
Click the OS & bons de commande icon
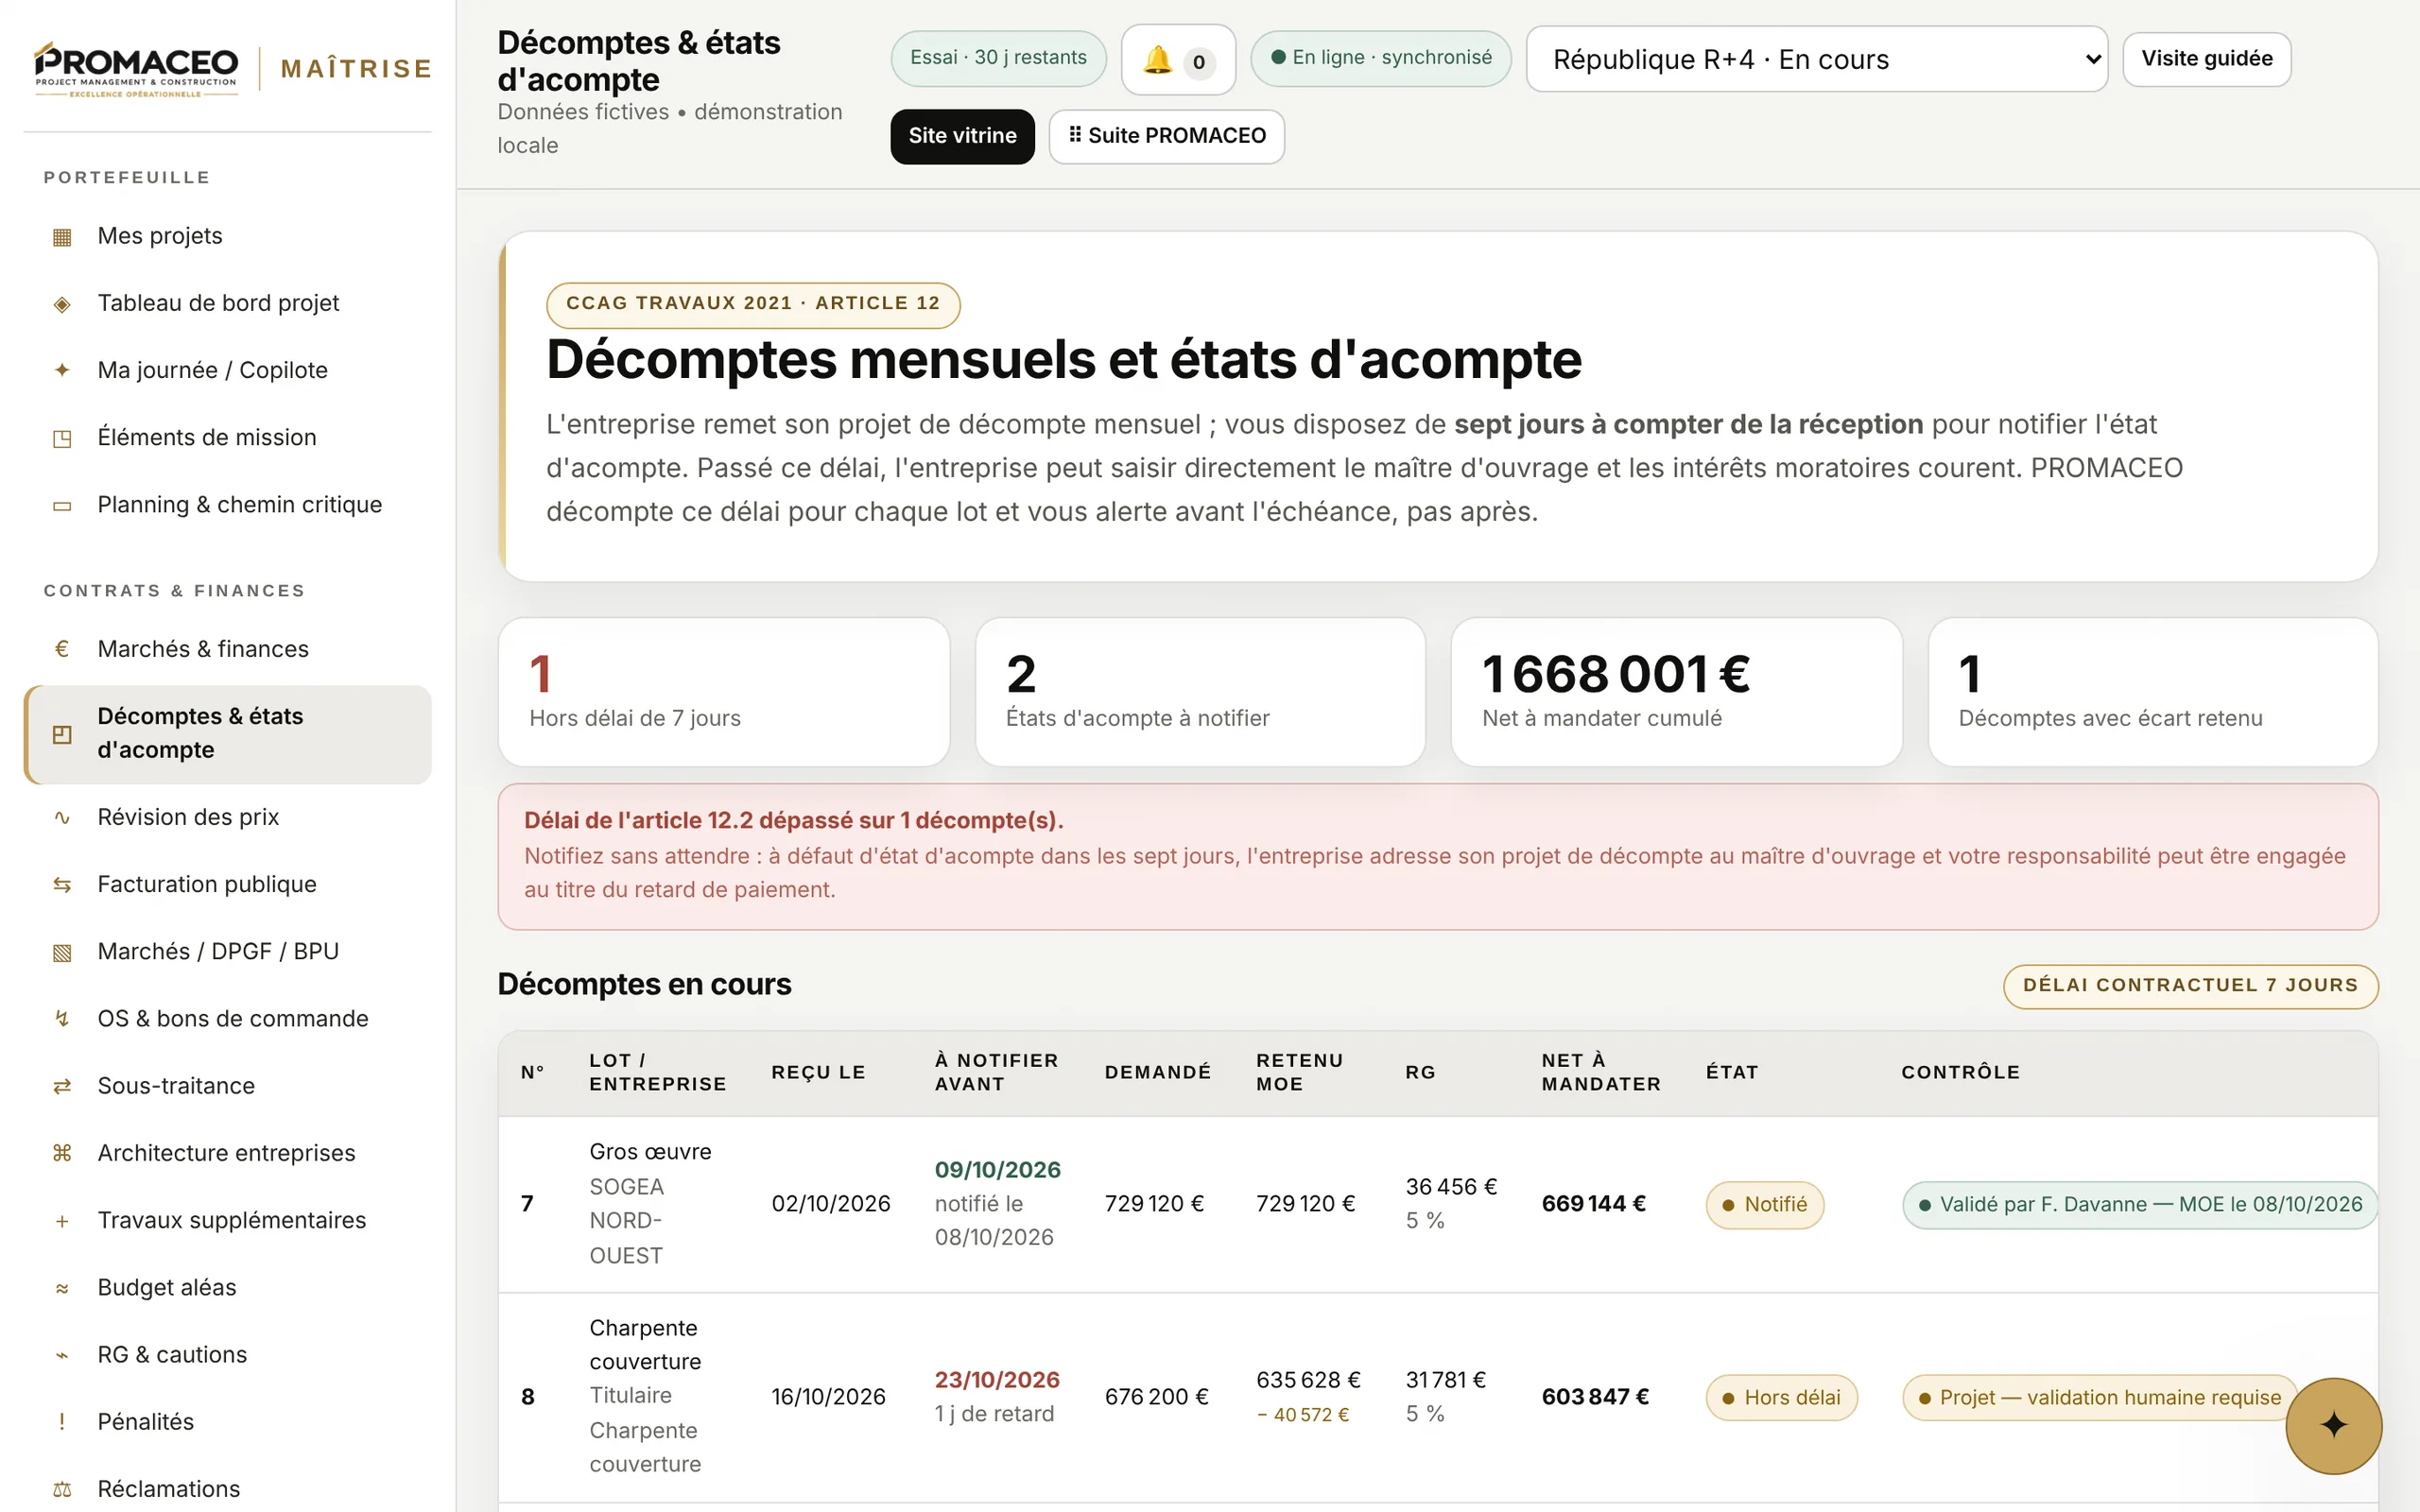coord(62,1019)
